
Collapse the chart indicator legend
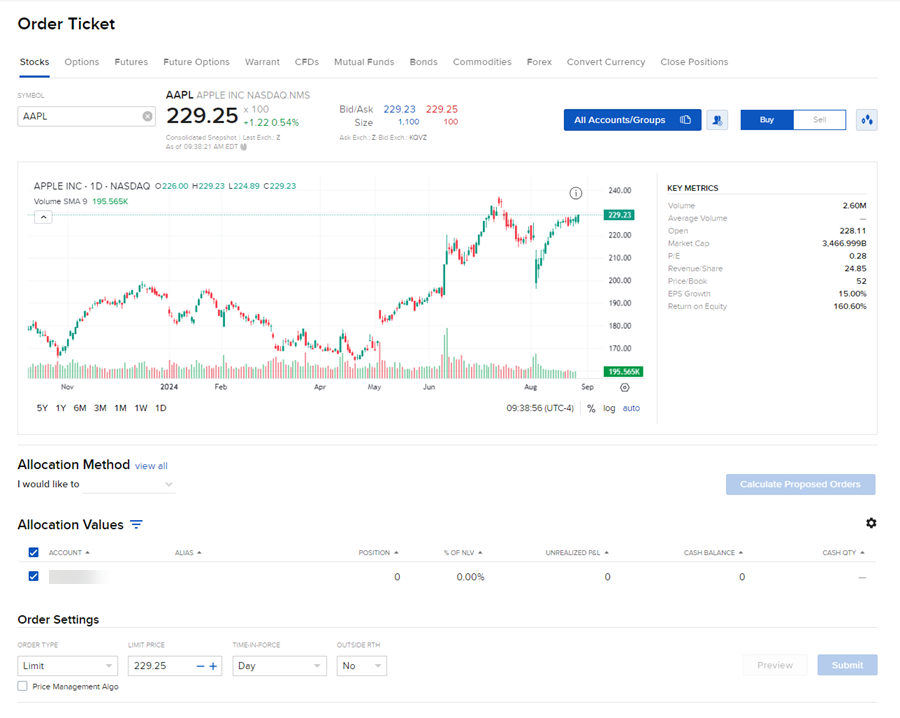pos(43,217)
